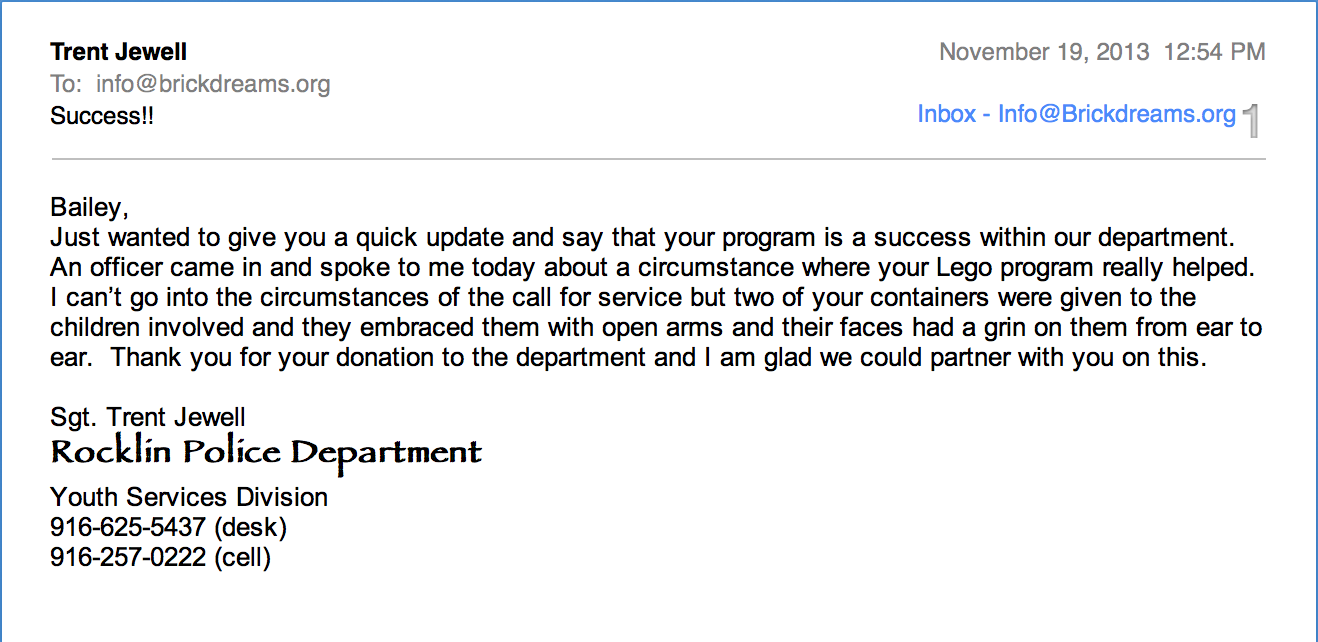This screenshot has height=642, width=1318.
Task: Click the cell phone number 916-257-0222
Action: [128, 557]
